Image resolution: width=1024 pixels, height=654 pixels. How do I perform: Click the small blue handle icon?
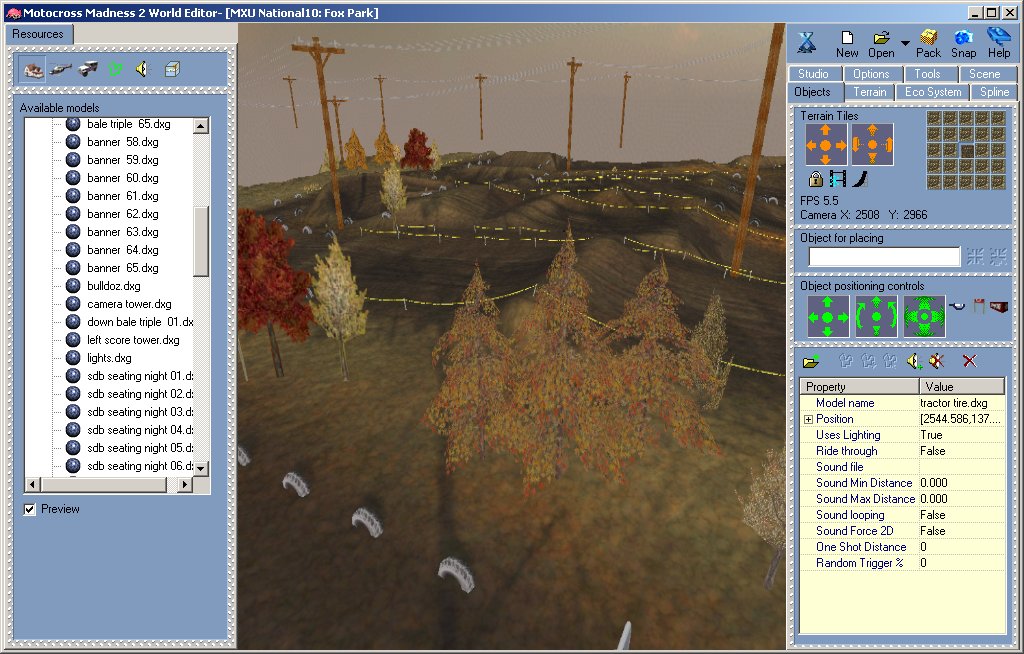[x=957, y=306]
